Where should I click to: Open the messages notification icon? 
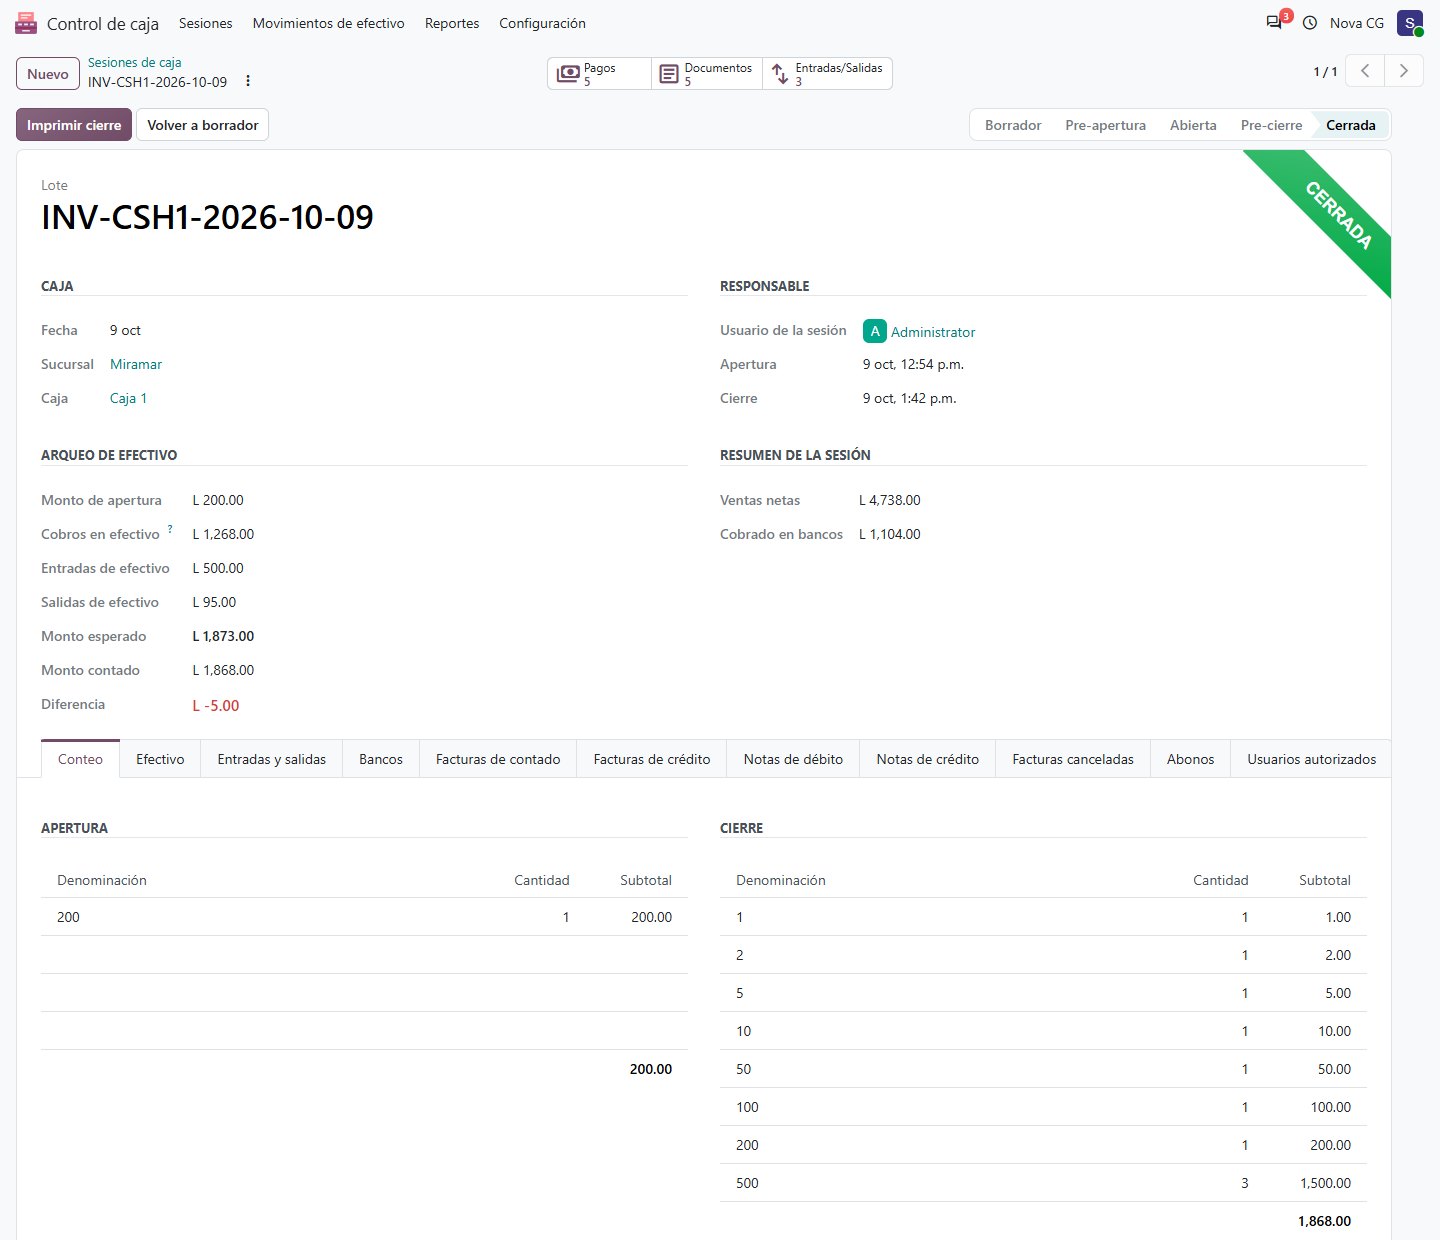[1275, 22]
